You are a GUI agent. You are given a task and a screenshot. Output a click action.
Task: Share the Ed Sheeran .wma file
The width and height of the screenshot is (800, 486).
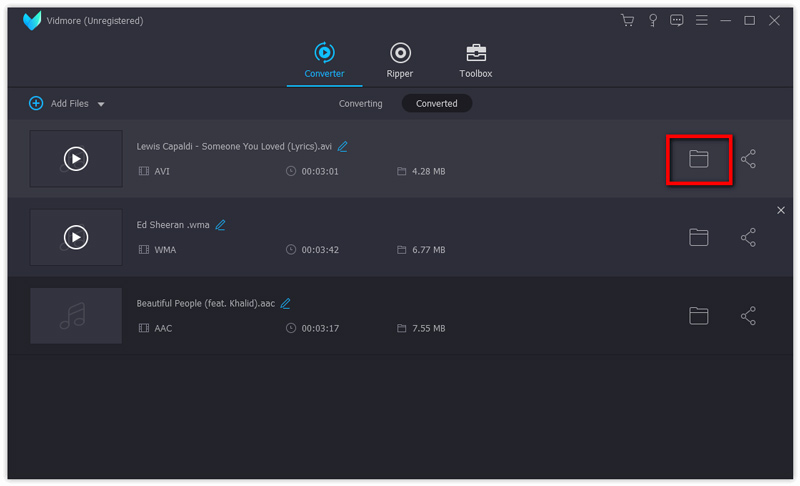(x=748, y=237)
